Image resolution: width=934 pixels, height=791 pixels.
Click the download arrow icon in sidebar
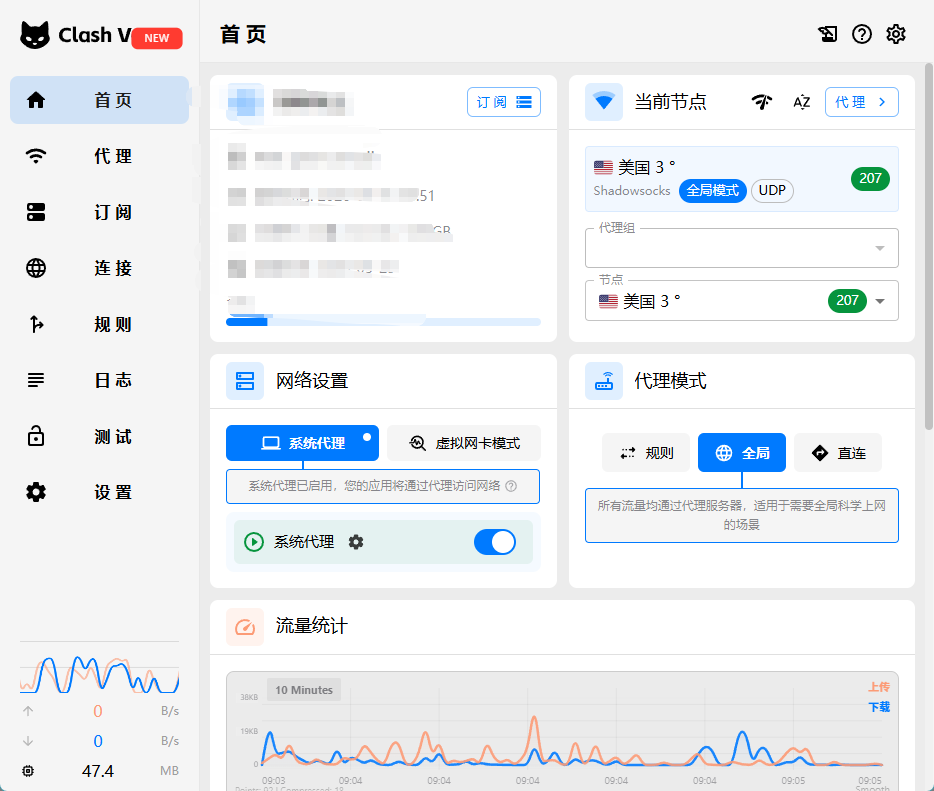[x=28, y=741]
